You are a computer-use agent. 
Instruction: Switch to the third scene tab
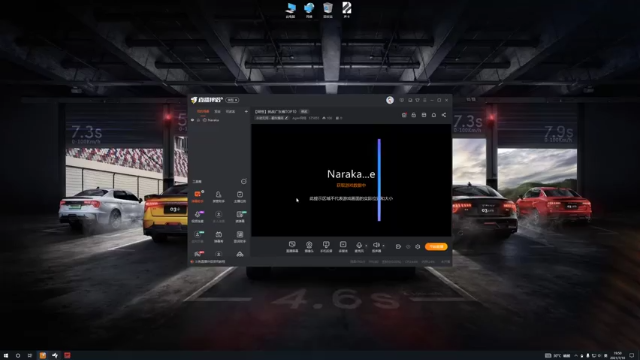(230, 111)
